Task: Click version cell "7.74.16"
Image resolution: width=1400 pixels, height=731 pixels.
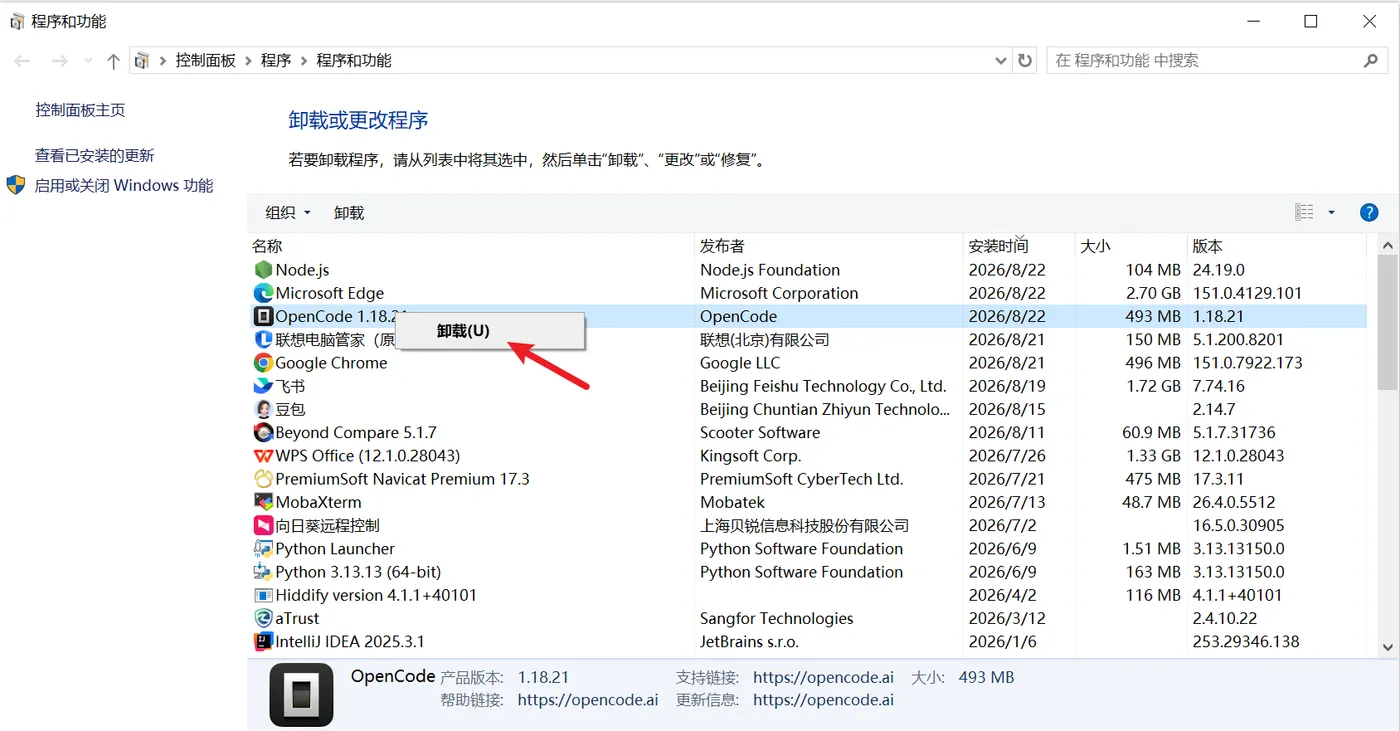Action: coord(1219,386)
